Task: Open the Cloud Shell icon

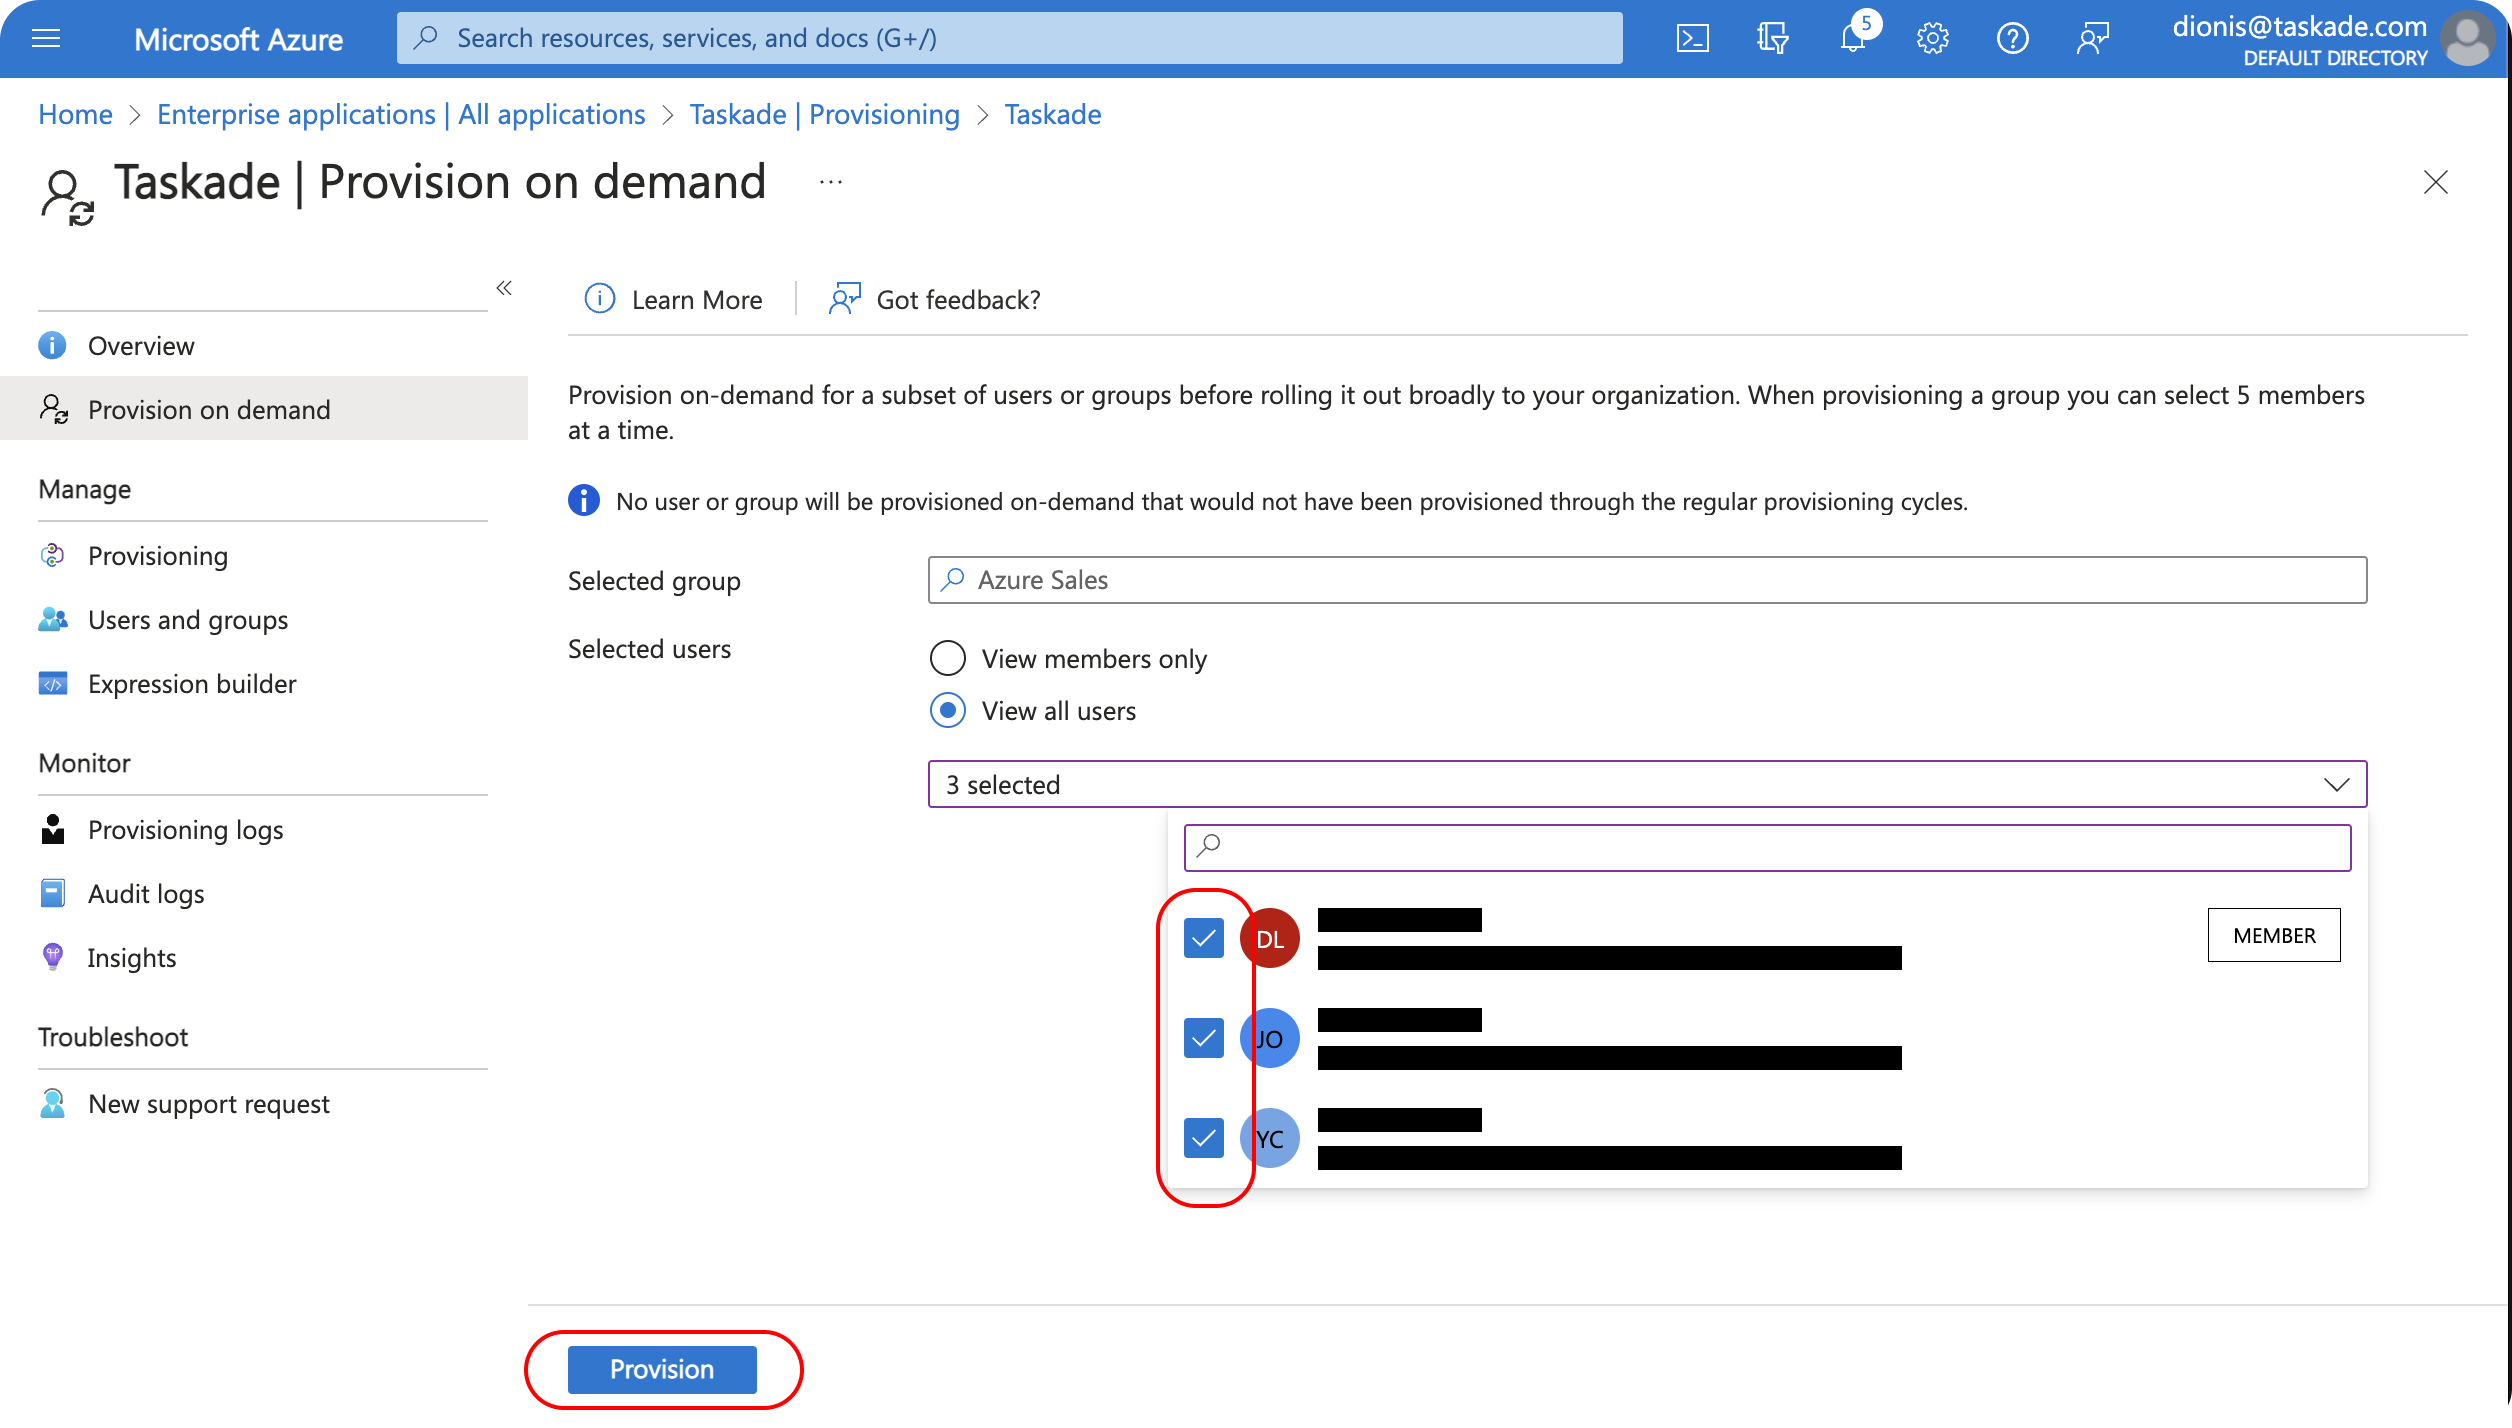Action: [x=1692, y=38]
